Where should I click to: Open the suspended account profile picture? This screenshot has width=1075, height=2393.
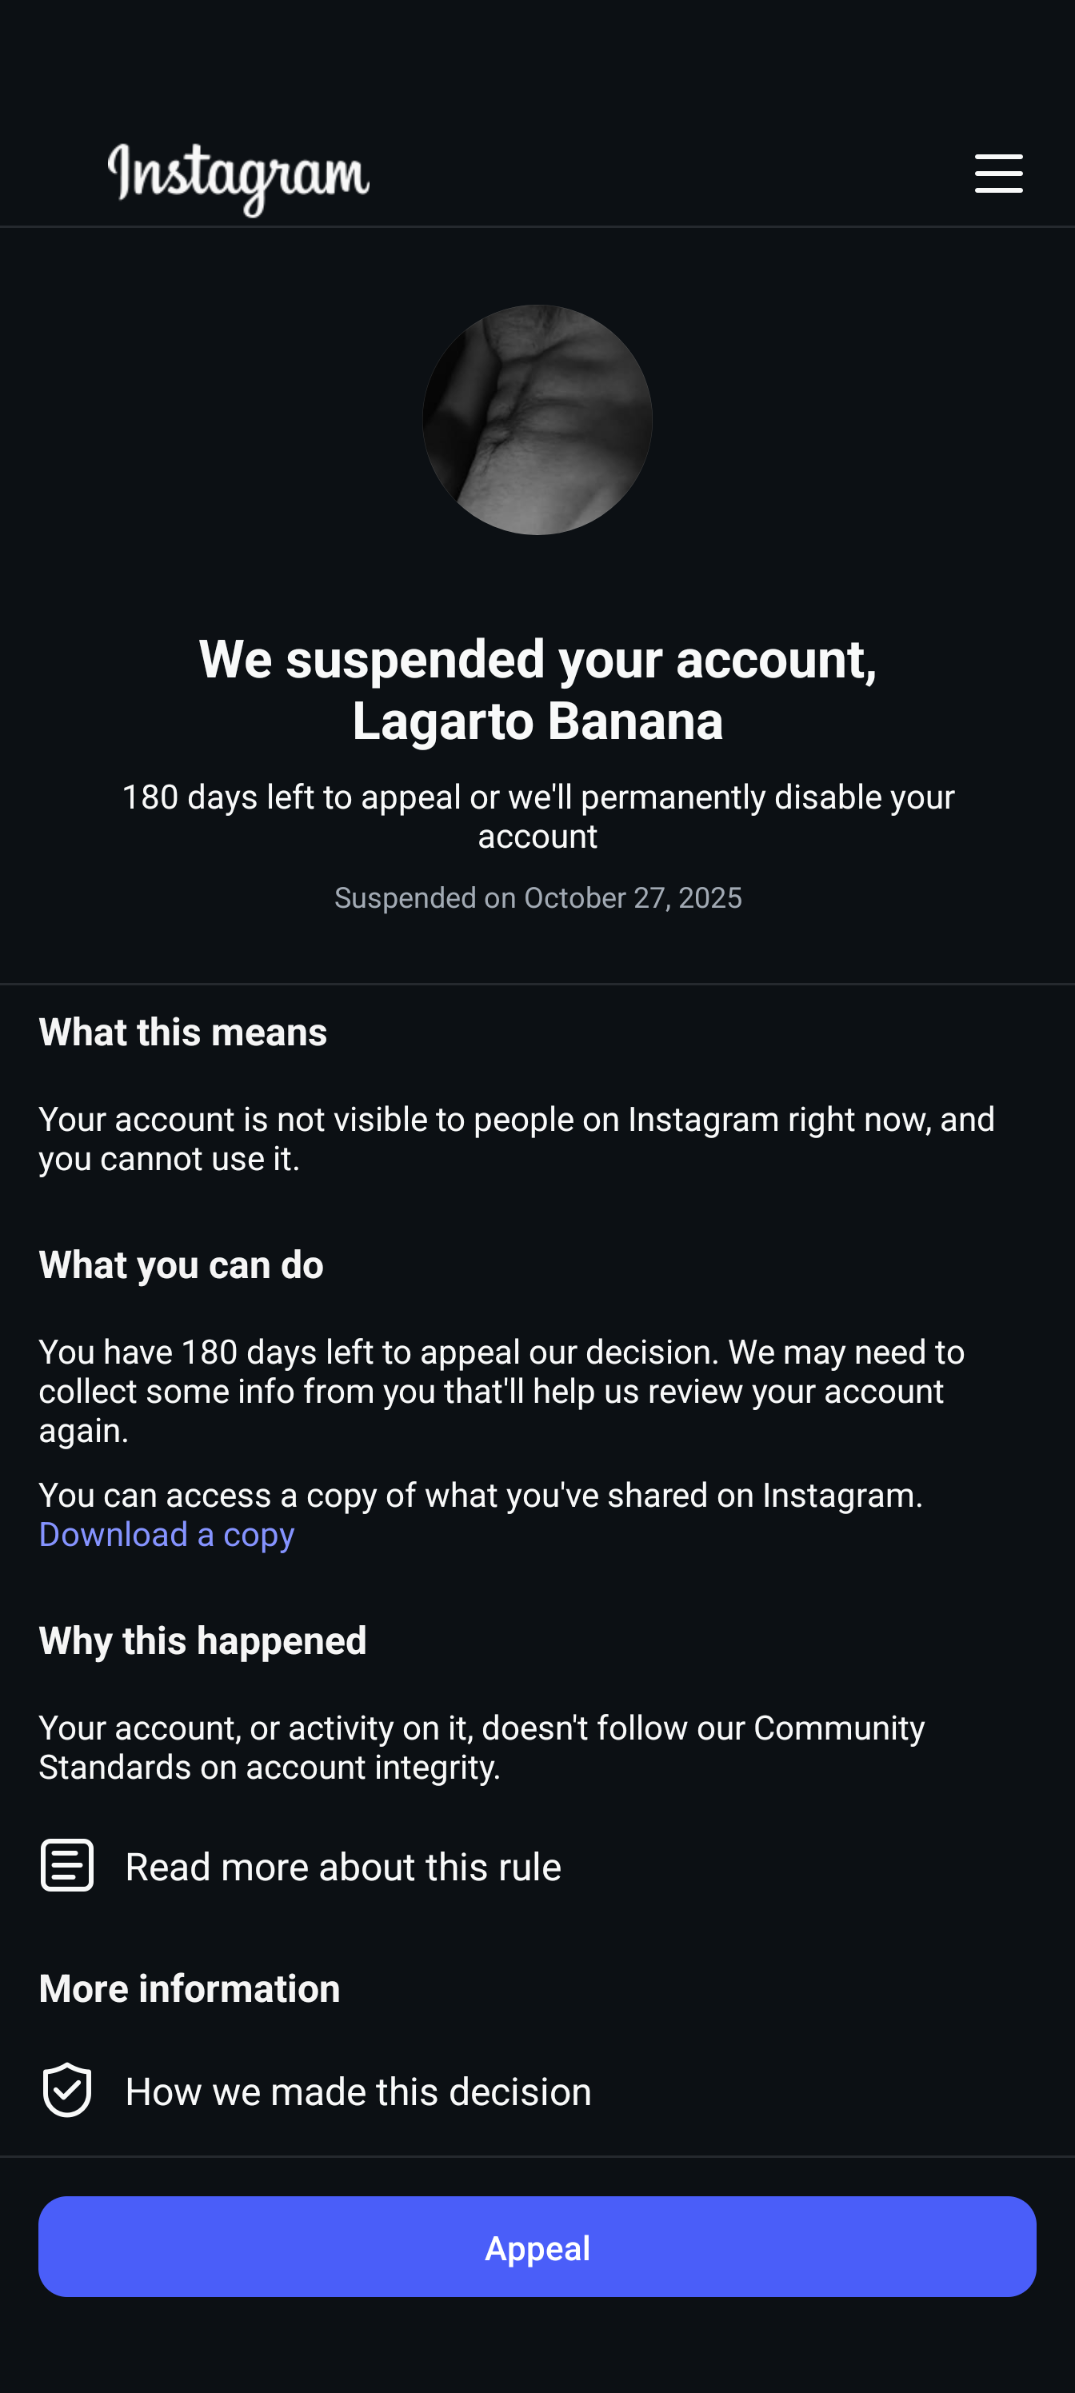pos(537,420)
